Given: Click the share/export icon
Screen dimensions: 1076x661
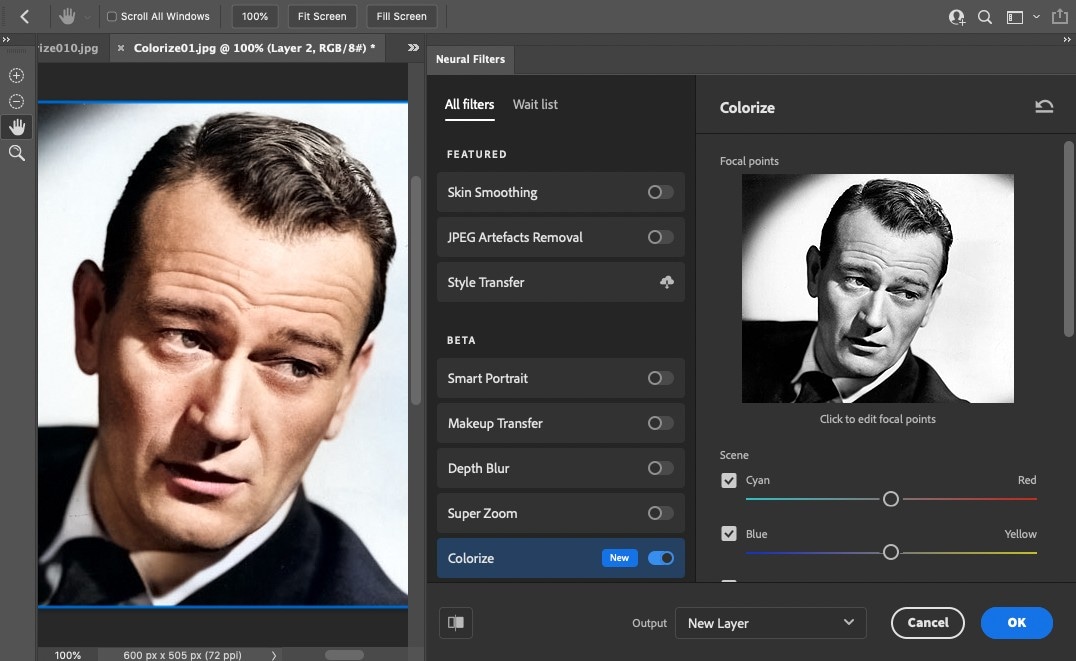Looking at the screenshot, I should (1060, 16).
